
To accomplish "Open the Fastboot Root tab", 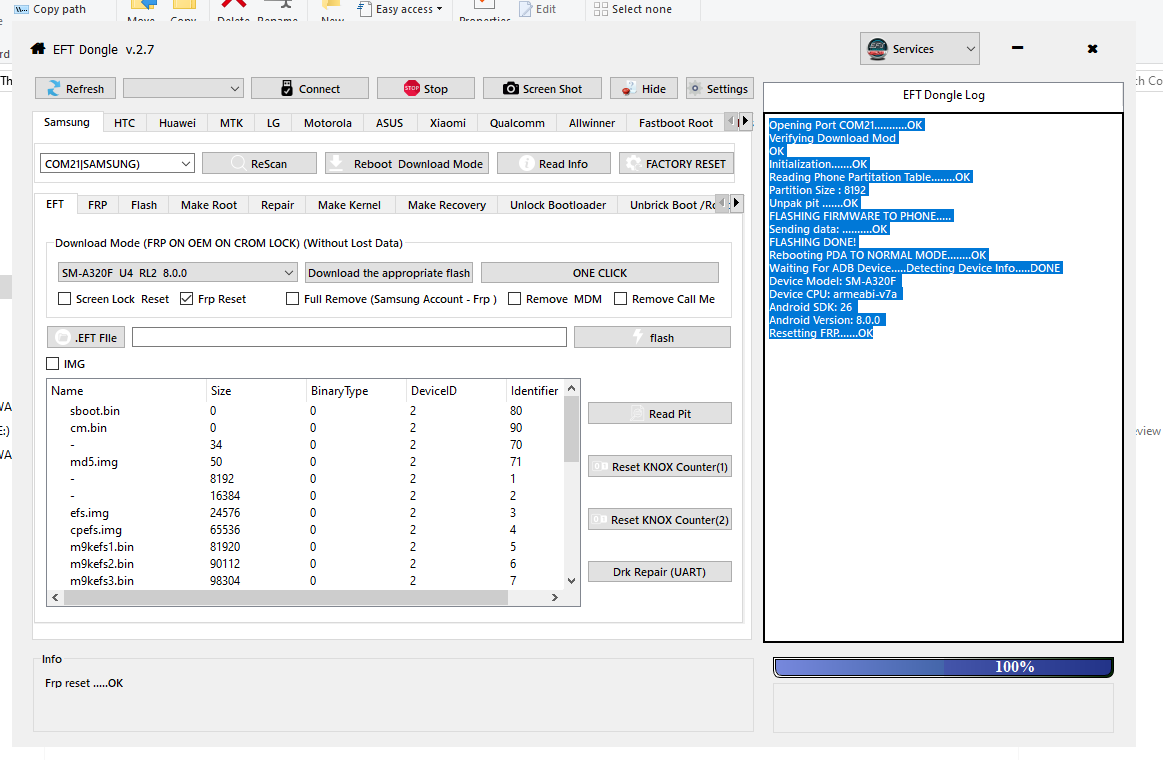I will (x=676, y=123).
